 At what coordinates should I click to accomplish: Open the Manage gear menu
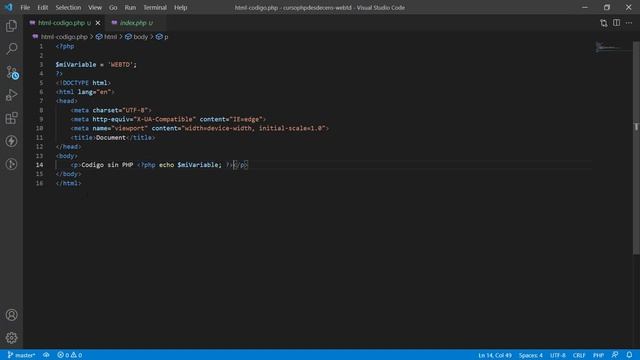pyautogui.click(x=11, y=338)
